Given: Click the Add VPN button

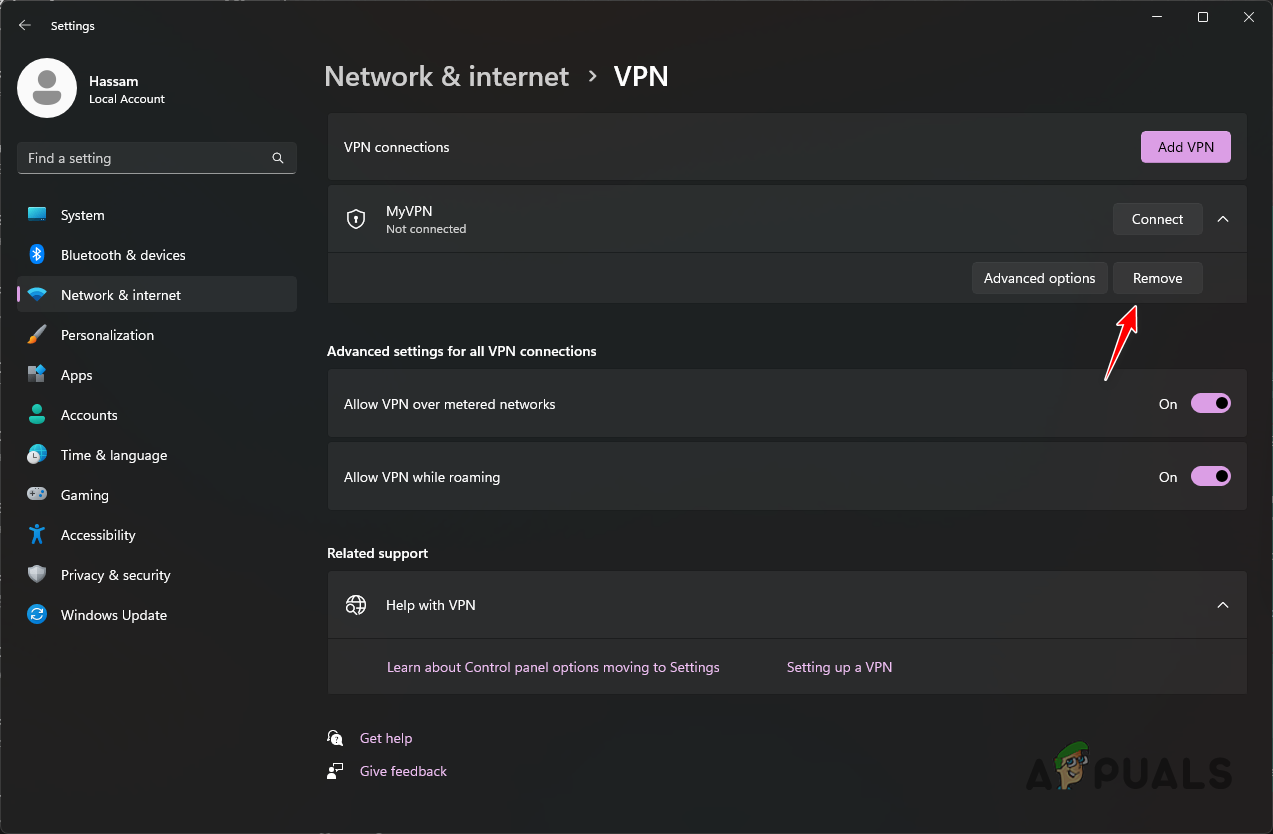Looking at the screenshot, I should pyautogui.click(x=1185, y=146).
